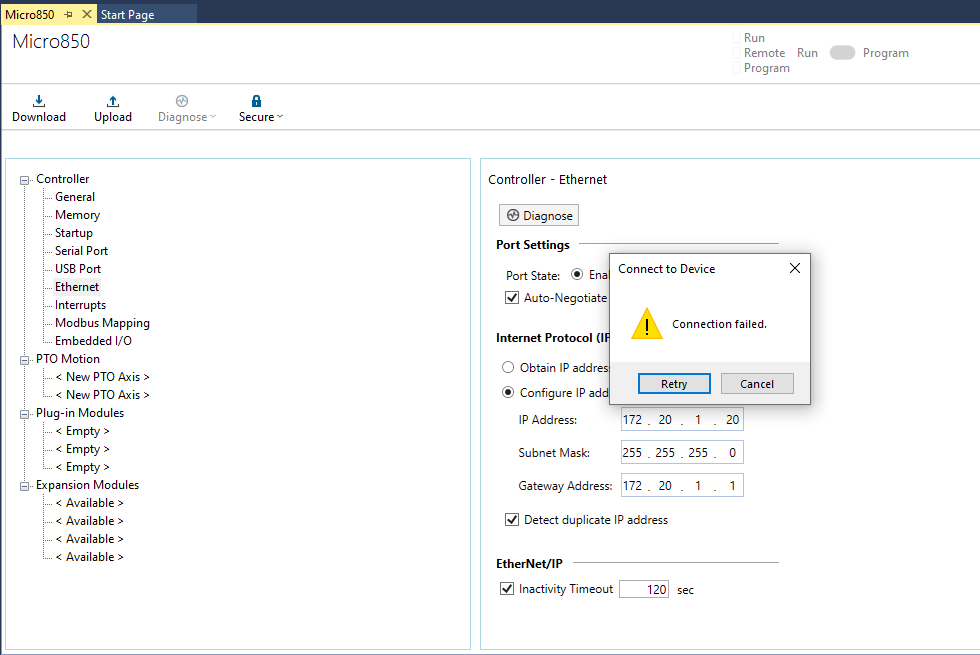Select the Ethernet tree item
980x655 pixels.
click(77, 287)
